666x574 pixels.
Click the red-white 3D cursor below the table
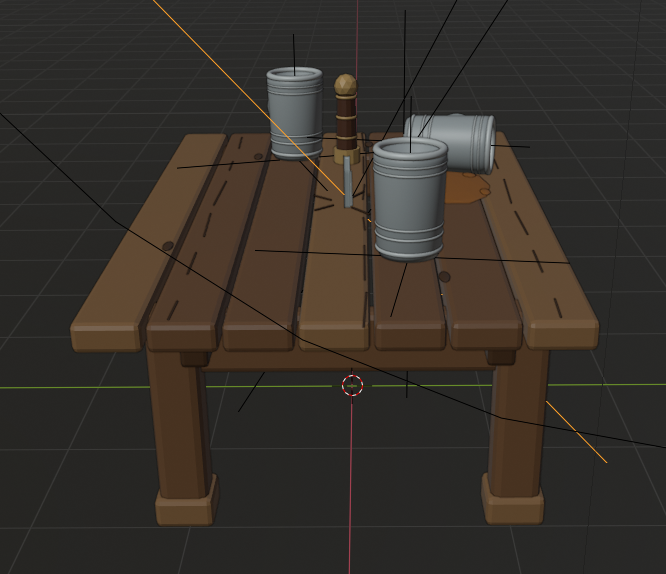[x=352, y=385]
